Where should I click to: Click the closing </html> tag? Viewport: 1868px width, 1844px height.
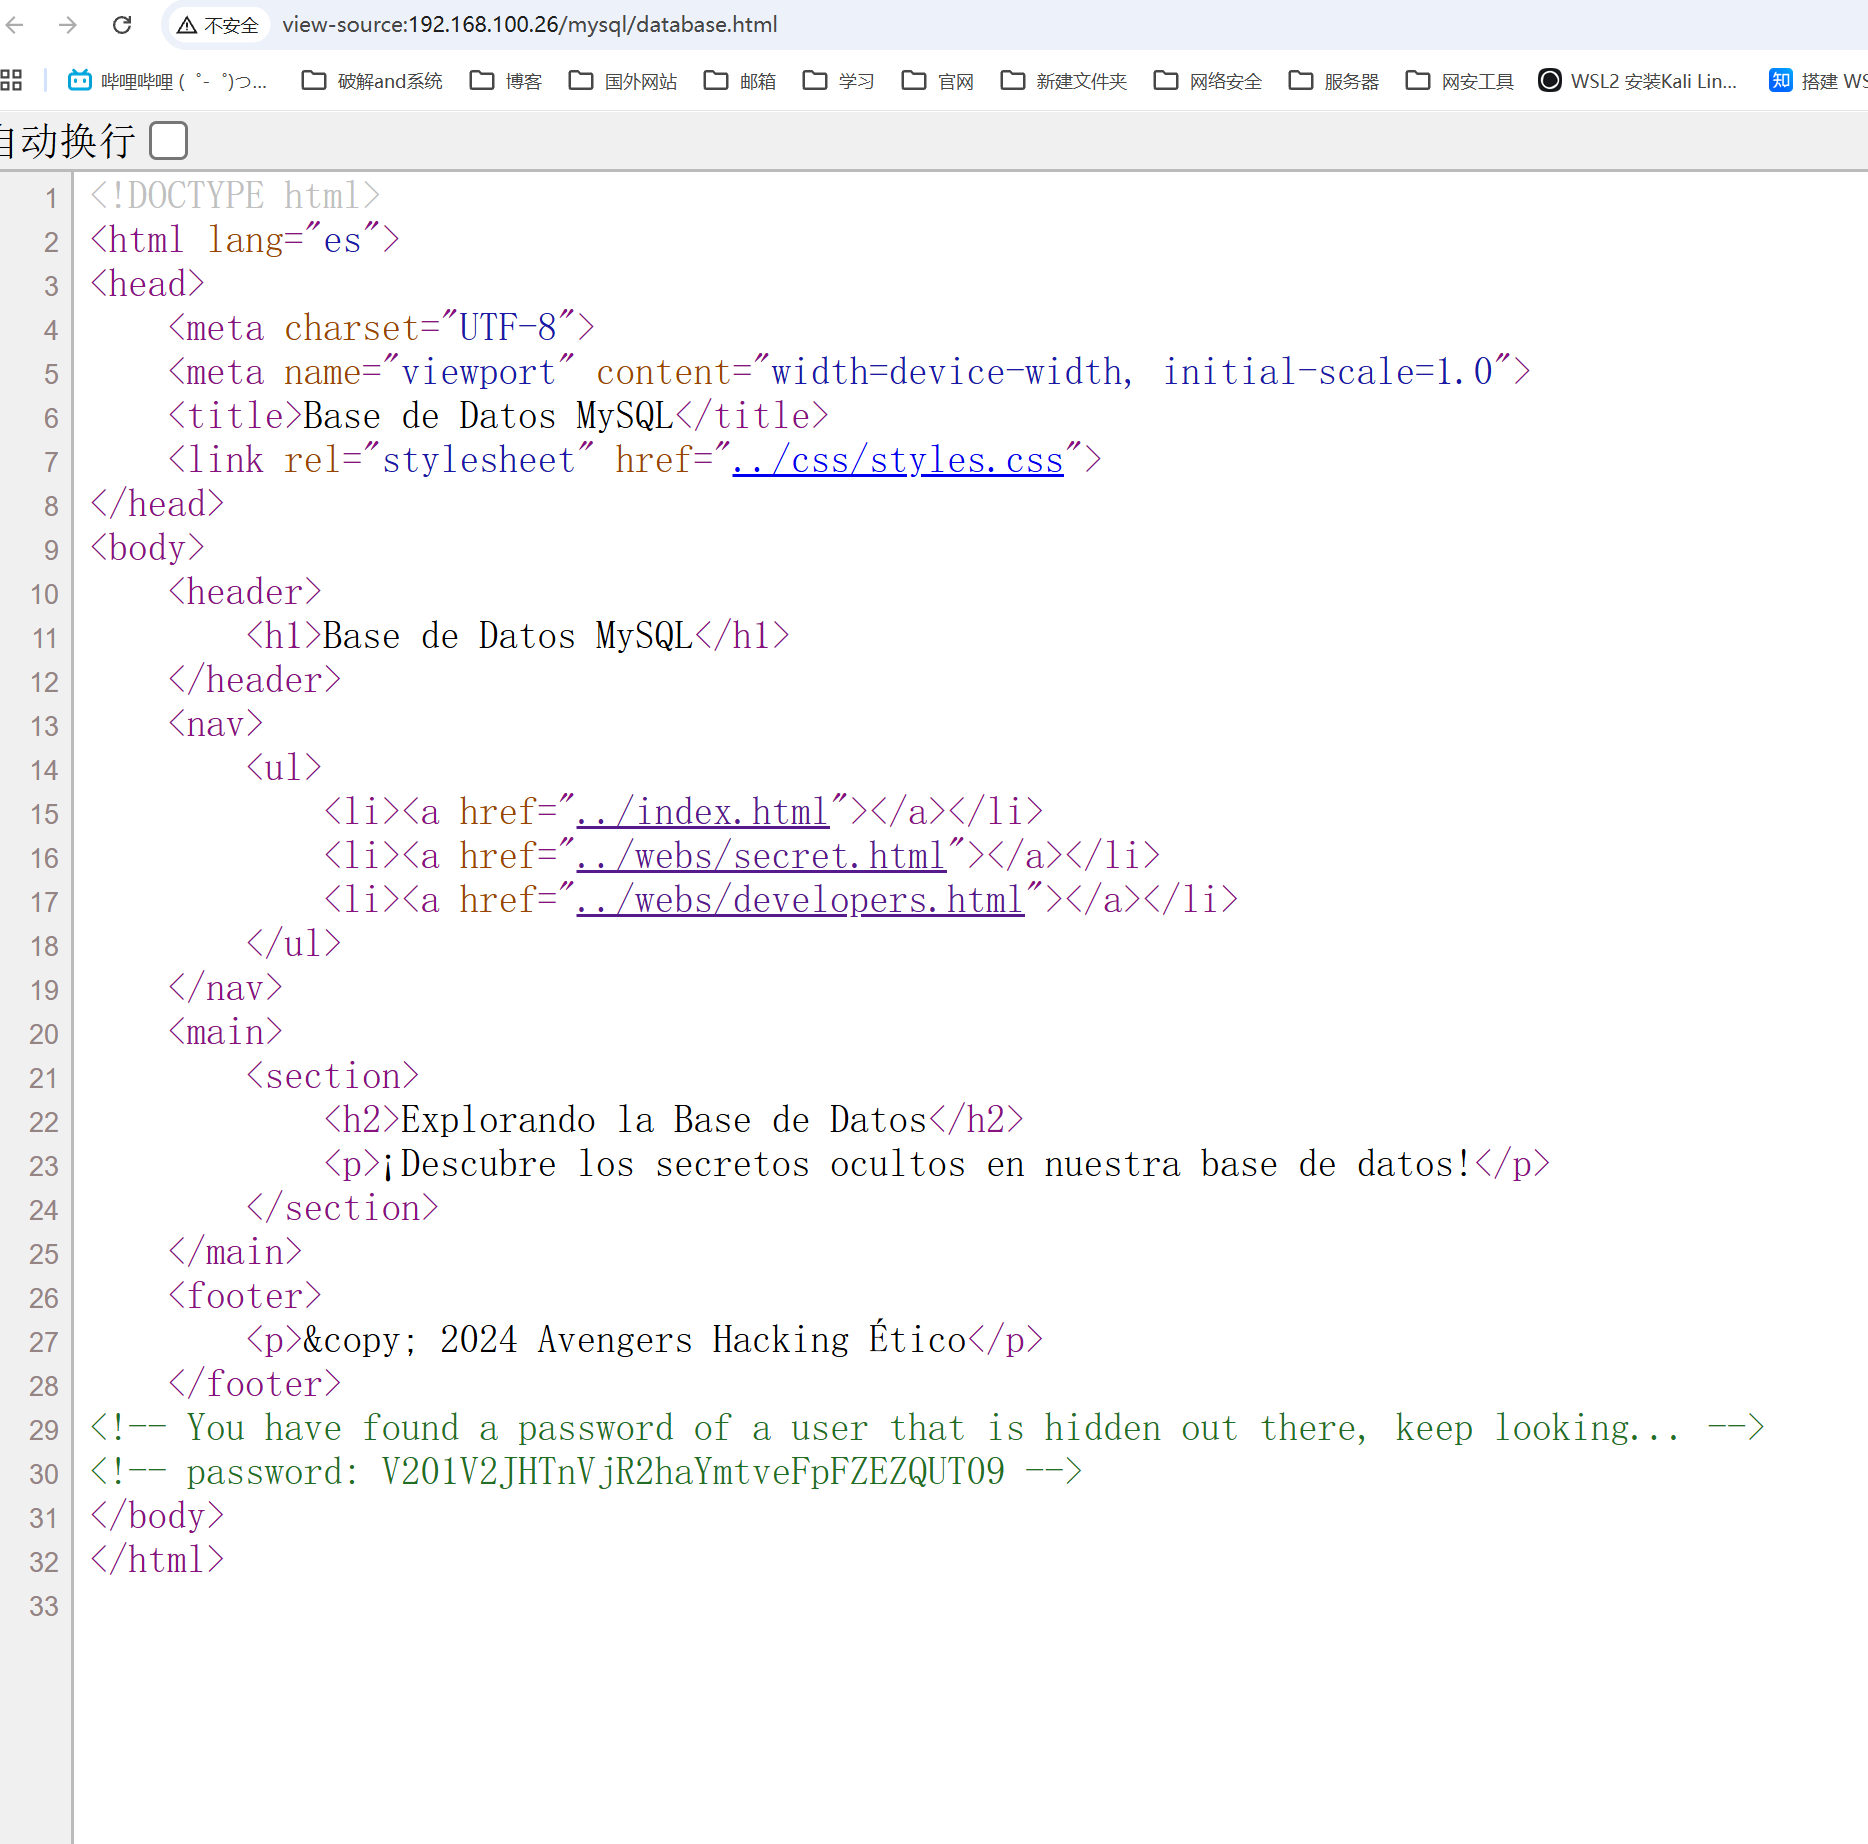tap(157, 1560)
